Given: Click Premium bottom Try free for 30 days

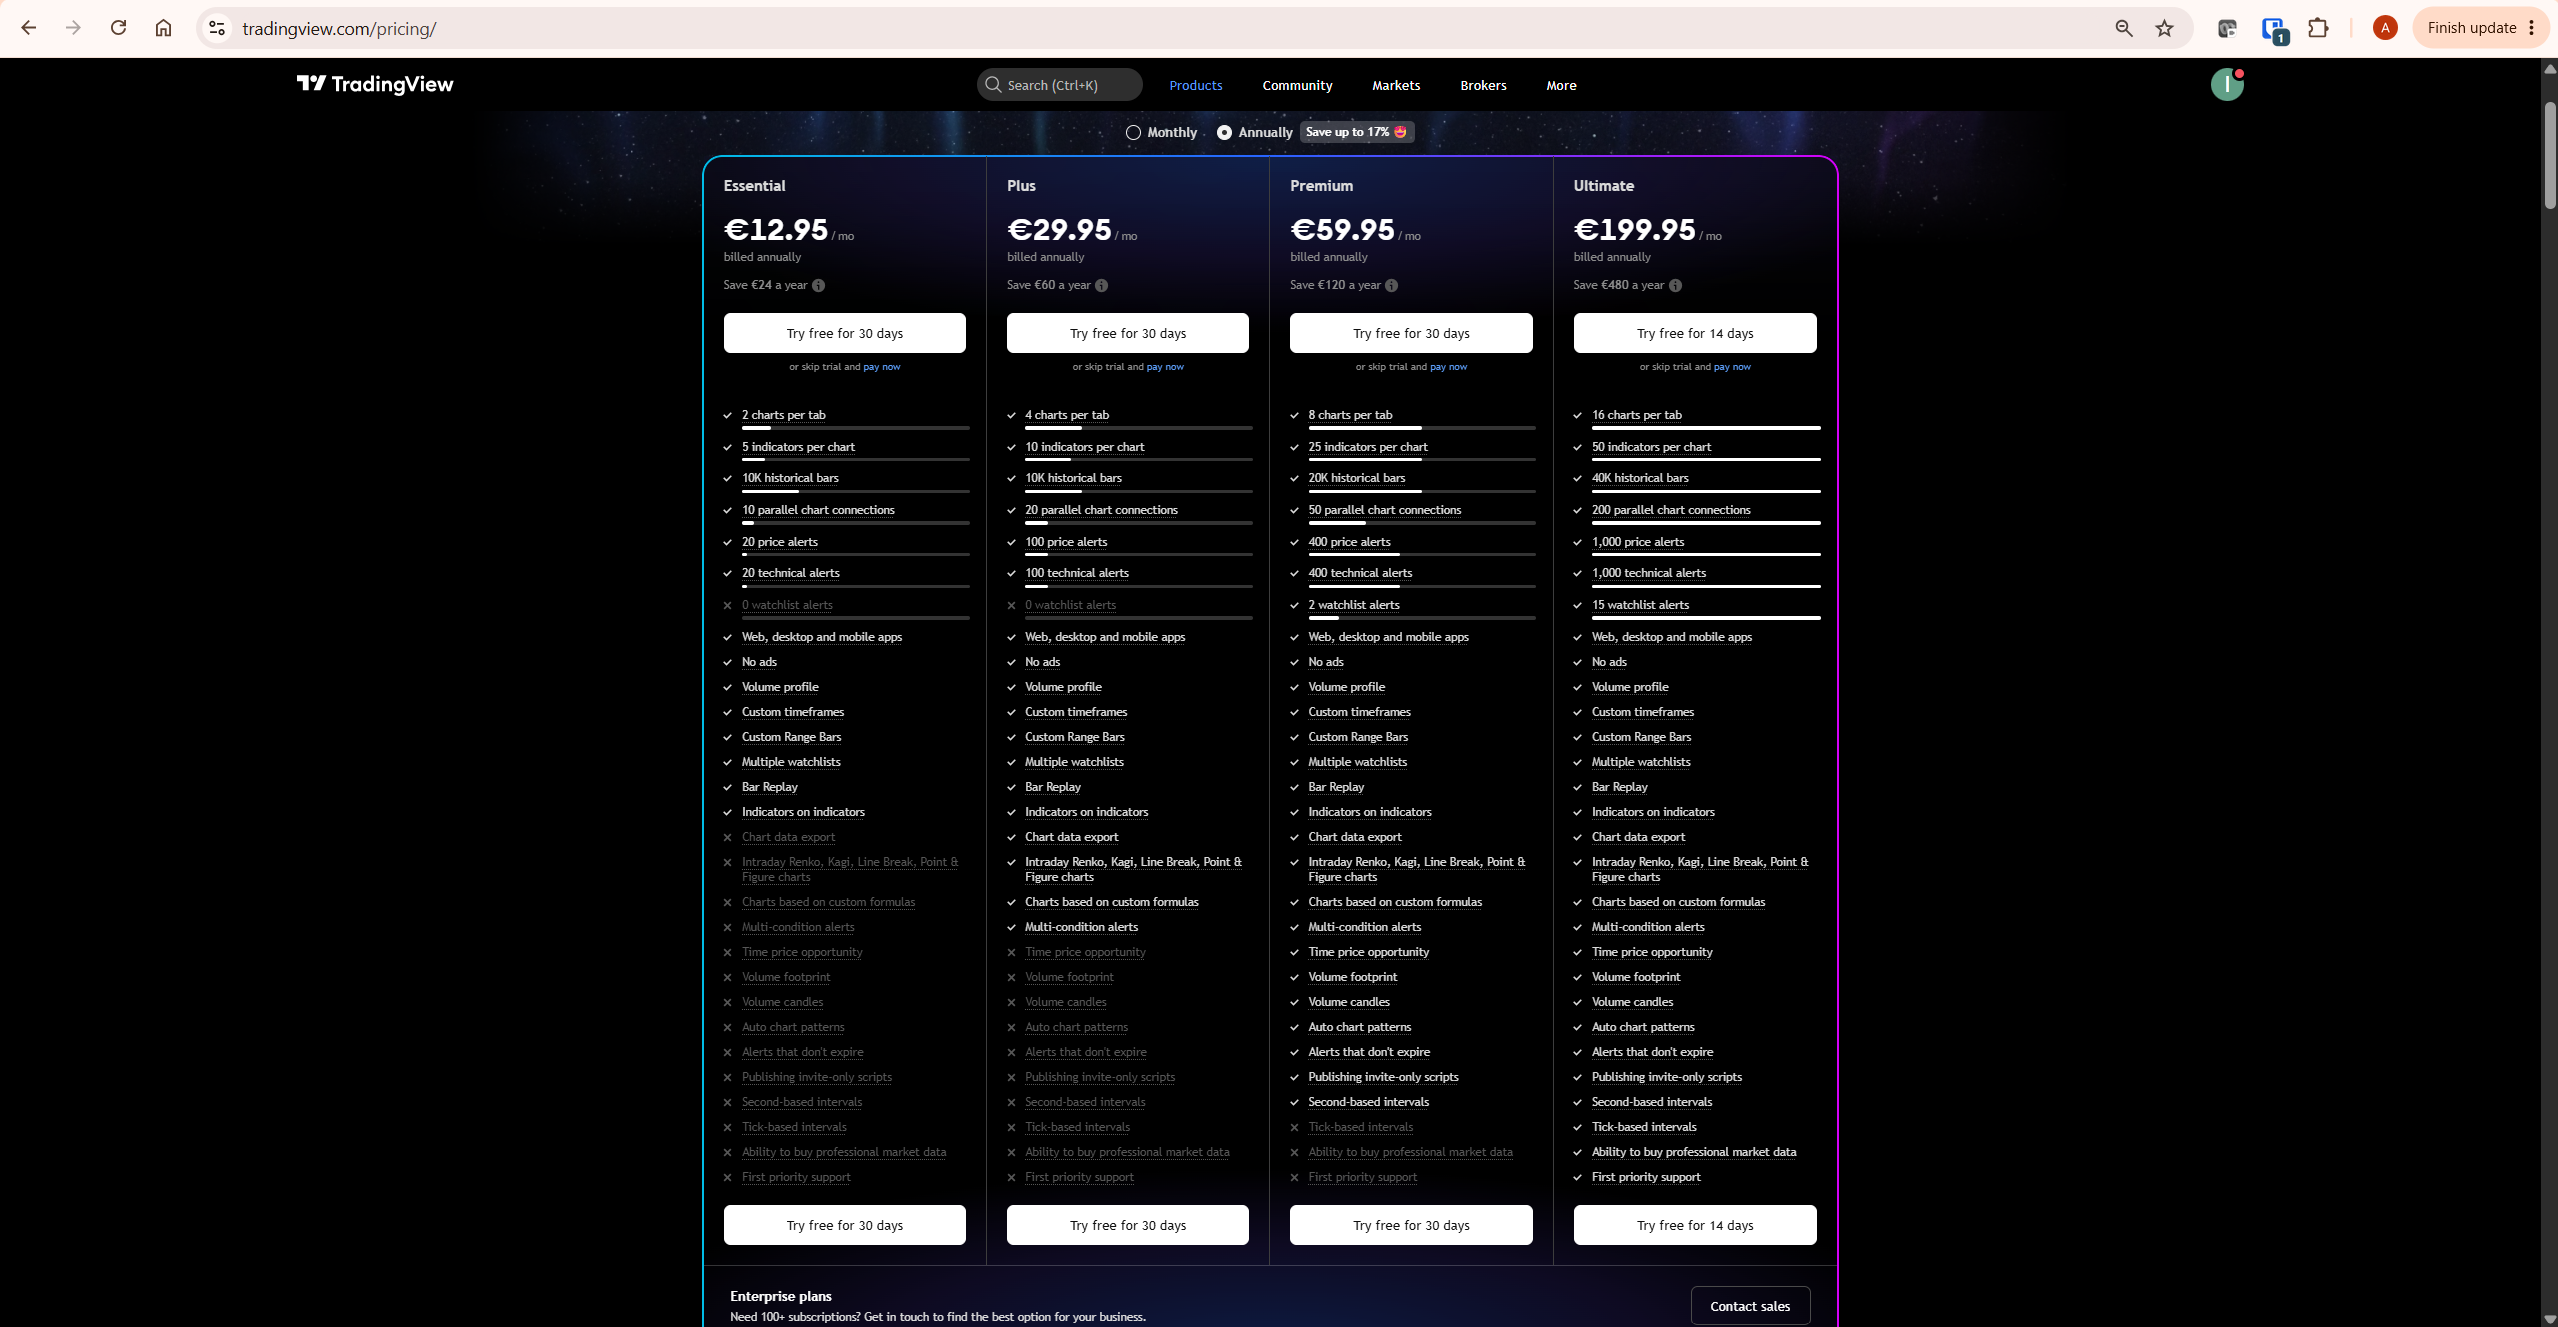Looking at the screenshot, I should pos(1410,1225).
